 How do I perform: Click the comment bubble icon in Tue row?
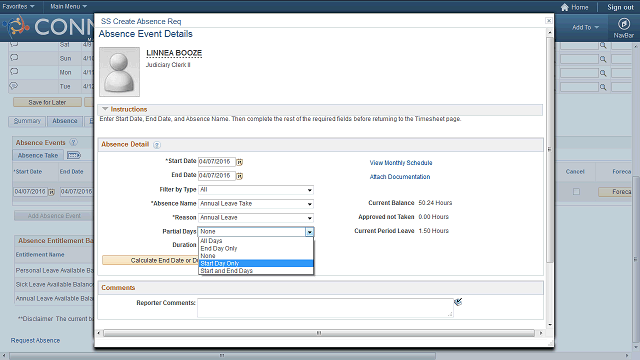click(x=14, y=86)
